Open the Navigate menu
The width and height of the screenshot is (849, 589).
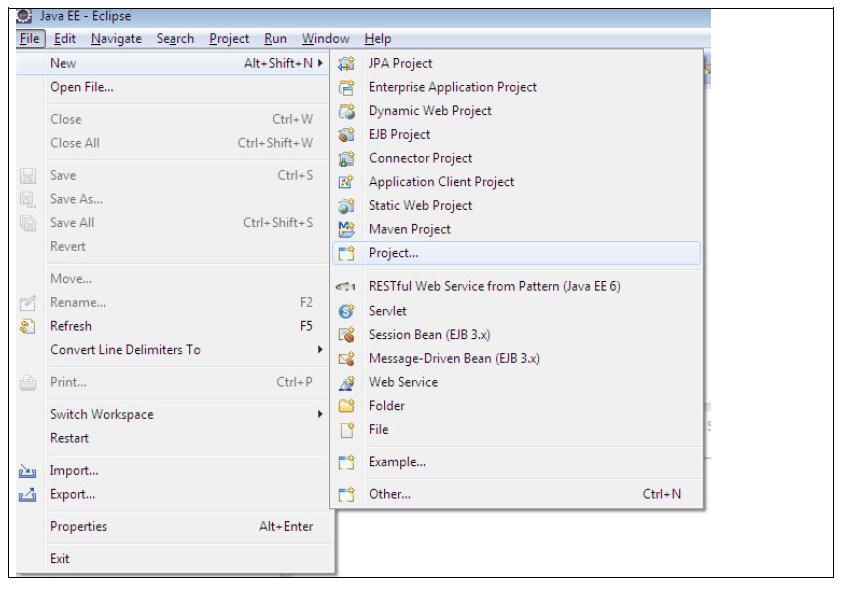[x=116, y=39]
